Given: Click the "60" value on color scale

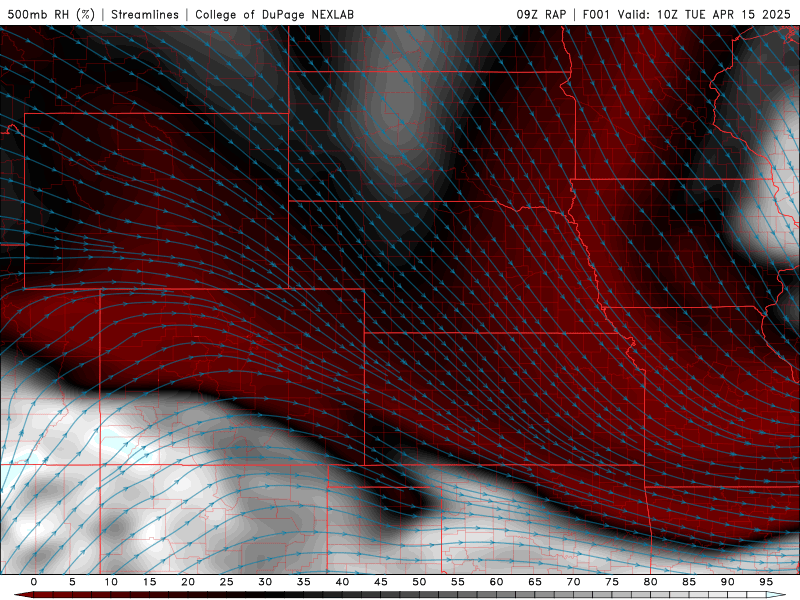Looking at the screenshot, I should coord(496,582).
